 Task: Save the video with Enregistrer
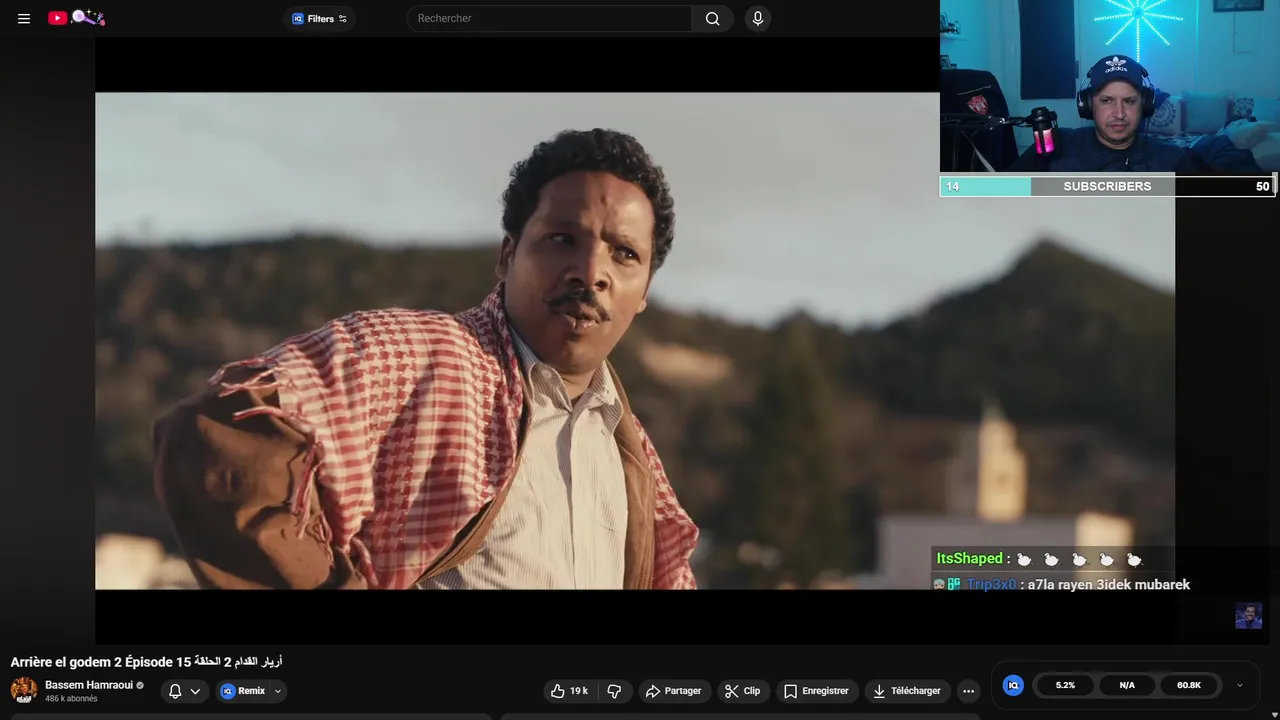click(816, 691)
